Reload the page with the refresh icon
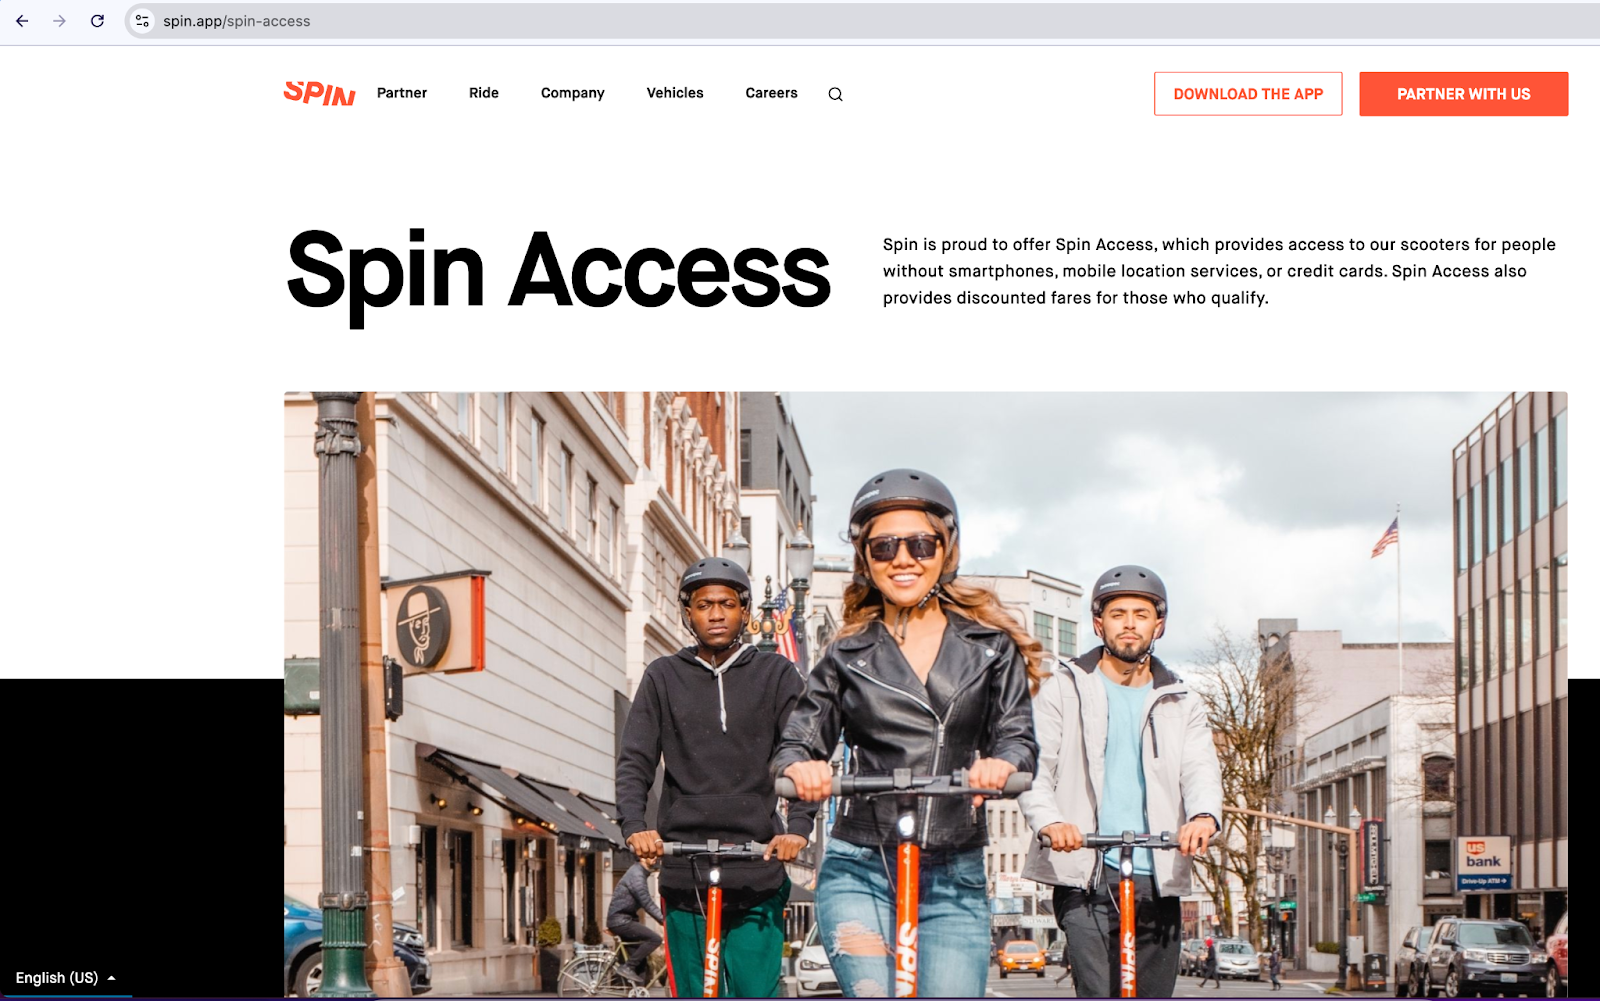 [x=97, y=21]
